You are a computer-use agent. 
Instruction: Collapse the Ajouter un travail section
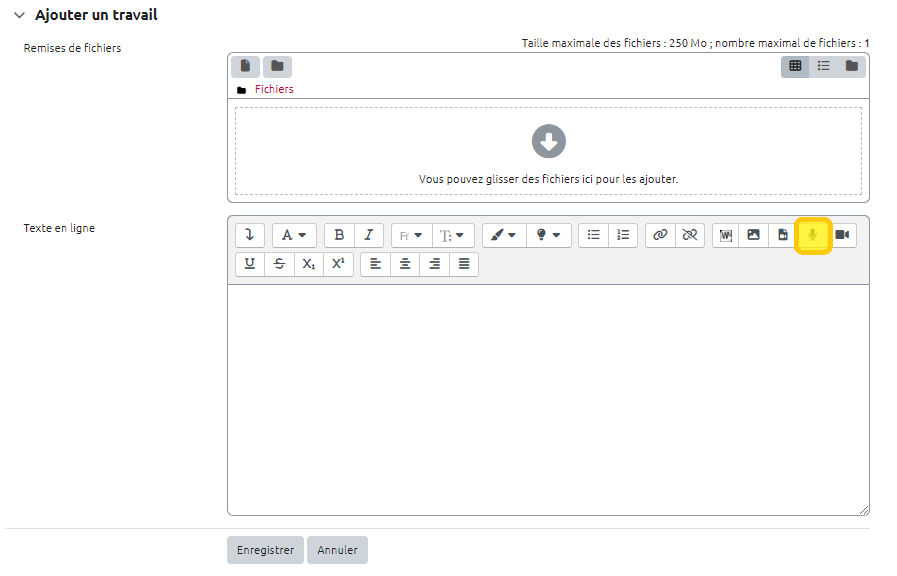click(19, 16)
